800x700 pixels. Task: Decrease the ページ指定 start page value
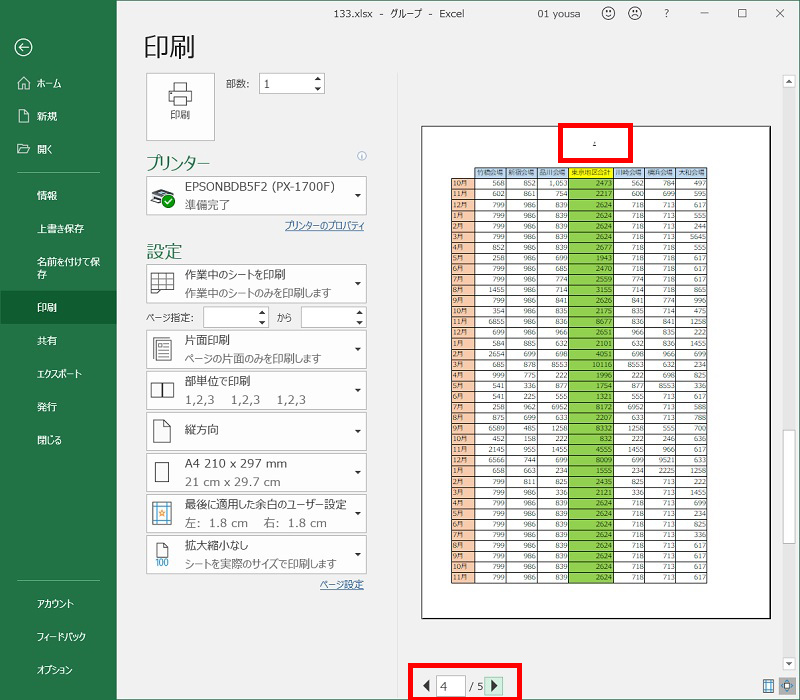[262, 322]
